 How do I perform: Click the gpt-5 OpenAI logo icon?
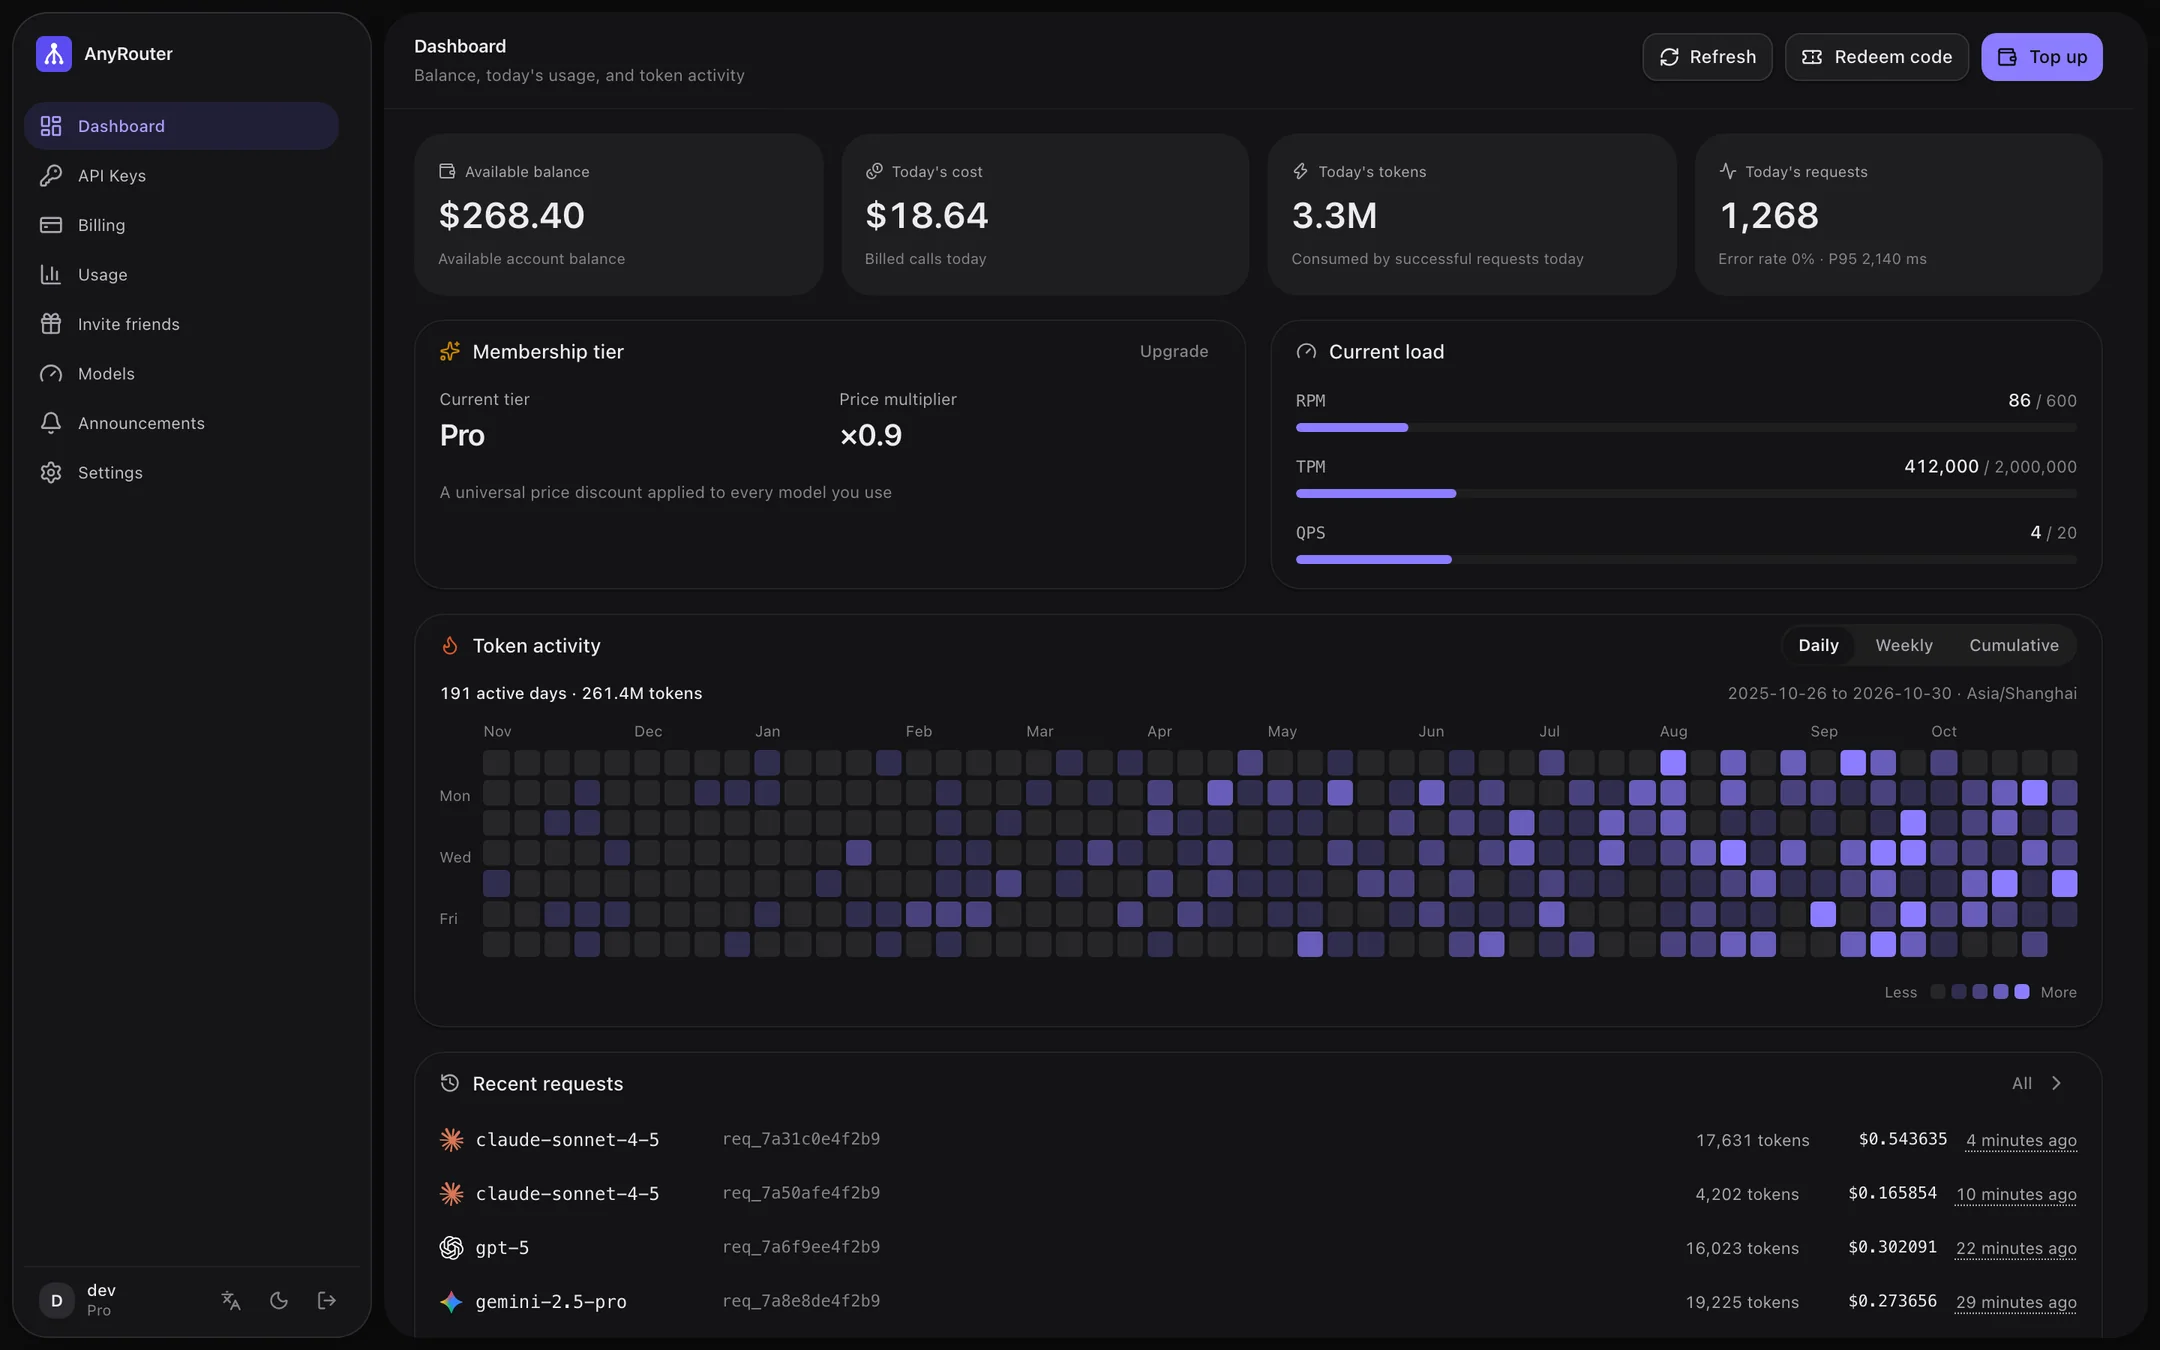[451, 1247]
